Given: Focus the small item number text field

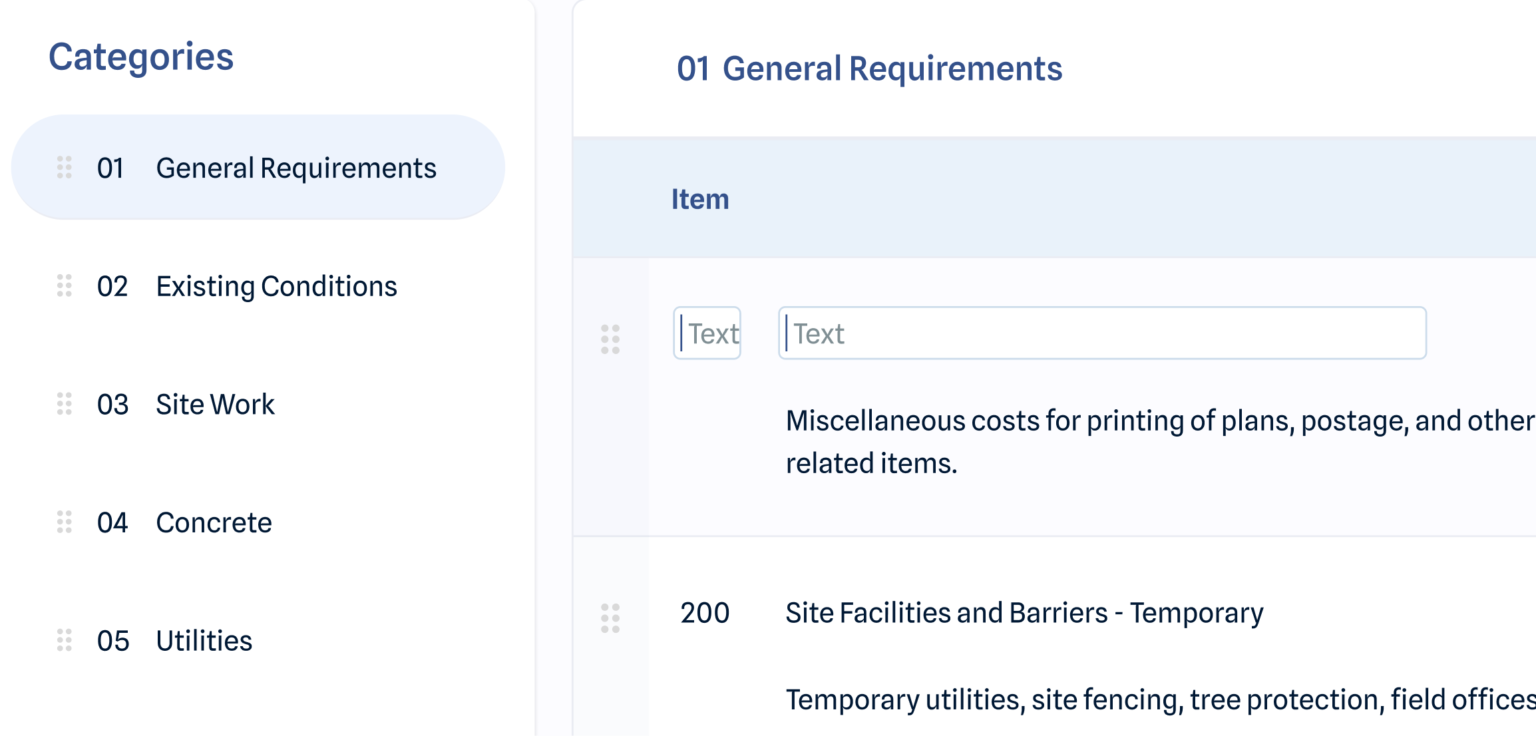Looking at the screenshot, I should (x=707, y=333).
